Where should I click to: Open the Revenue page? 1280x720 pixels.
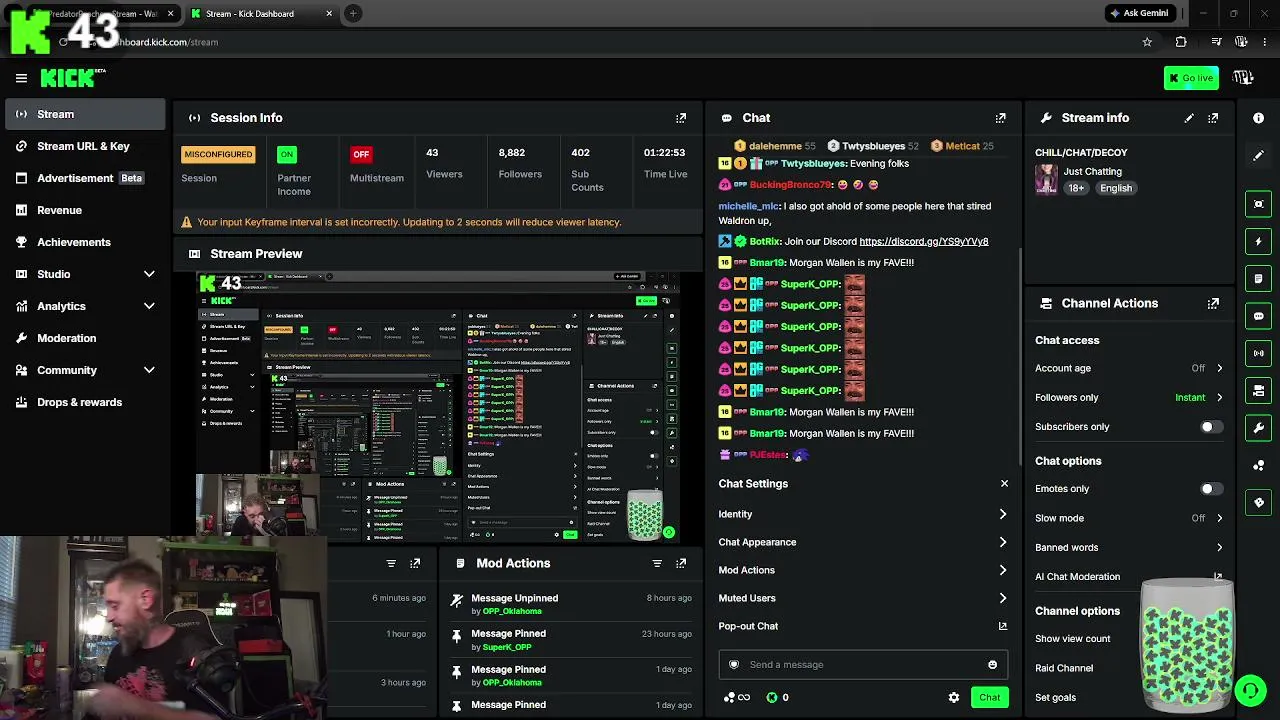point(85,210)
